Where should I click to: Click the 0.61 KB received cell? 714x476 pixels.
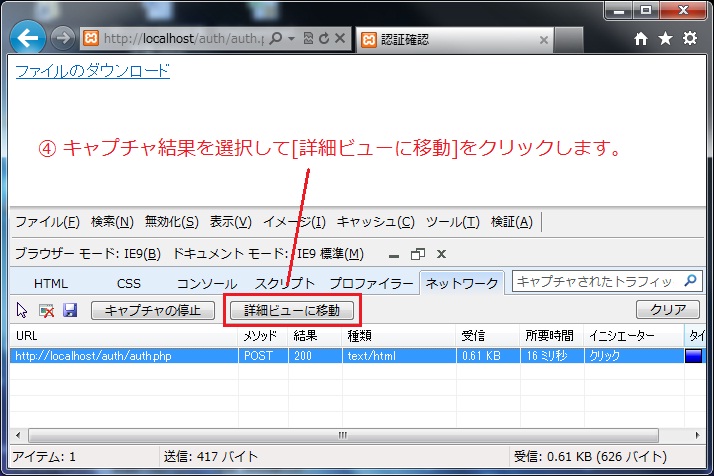(x=488, y=356)
